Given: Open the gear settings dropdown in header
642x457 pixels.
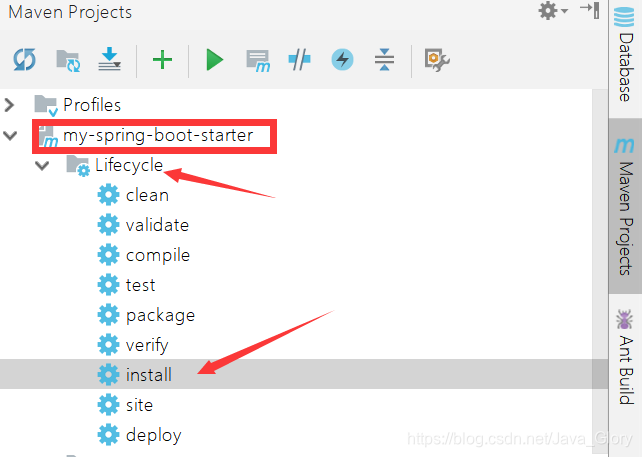Looking at the screenshot, I should pos(553,11).
